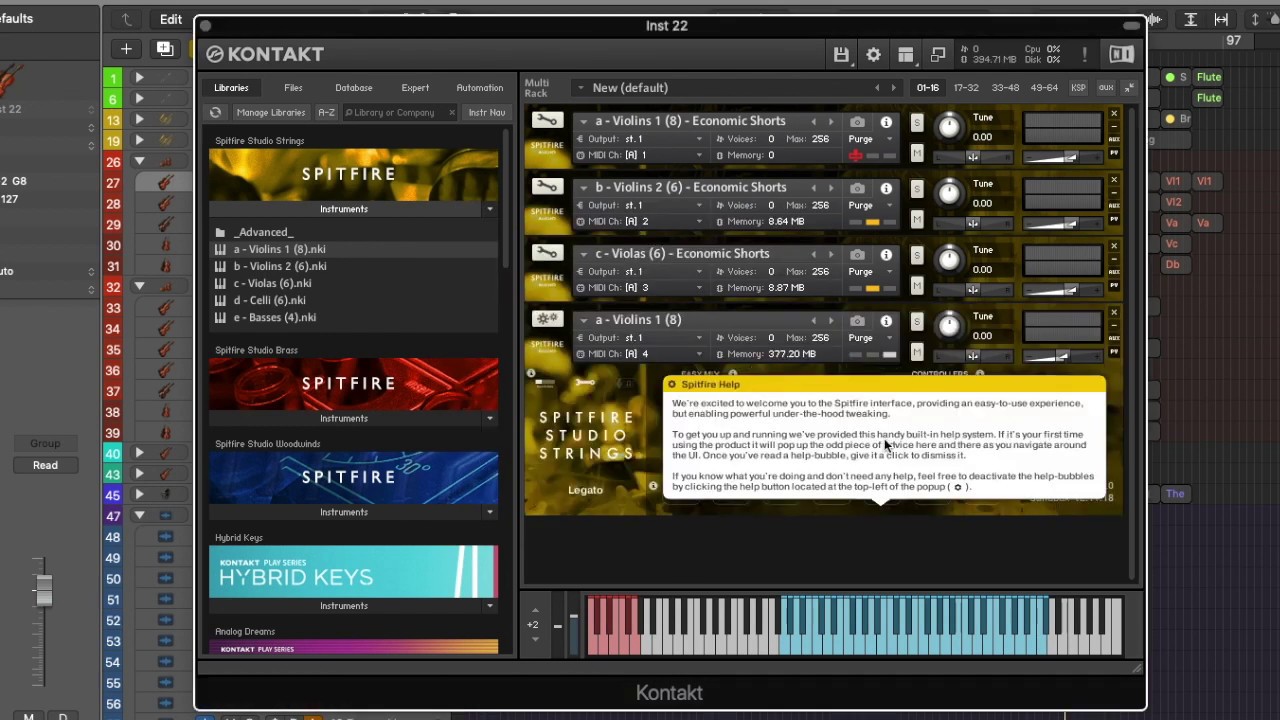Image resolution: width=1280 pixels, height=720 pixels.
Task: Open instrument name menu for Violas Economic Shorts
Action: 583,254
